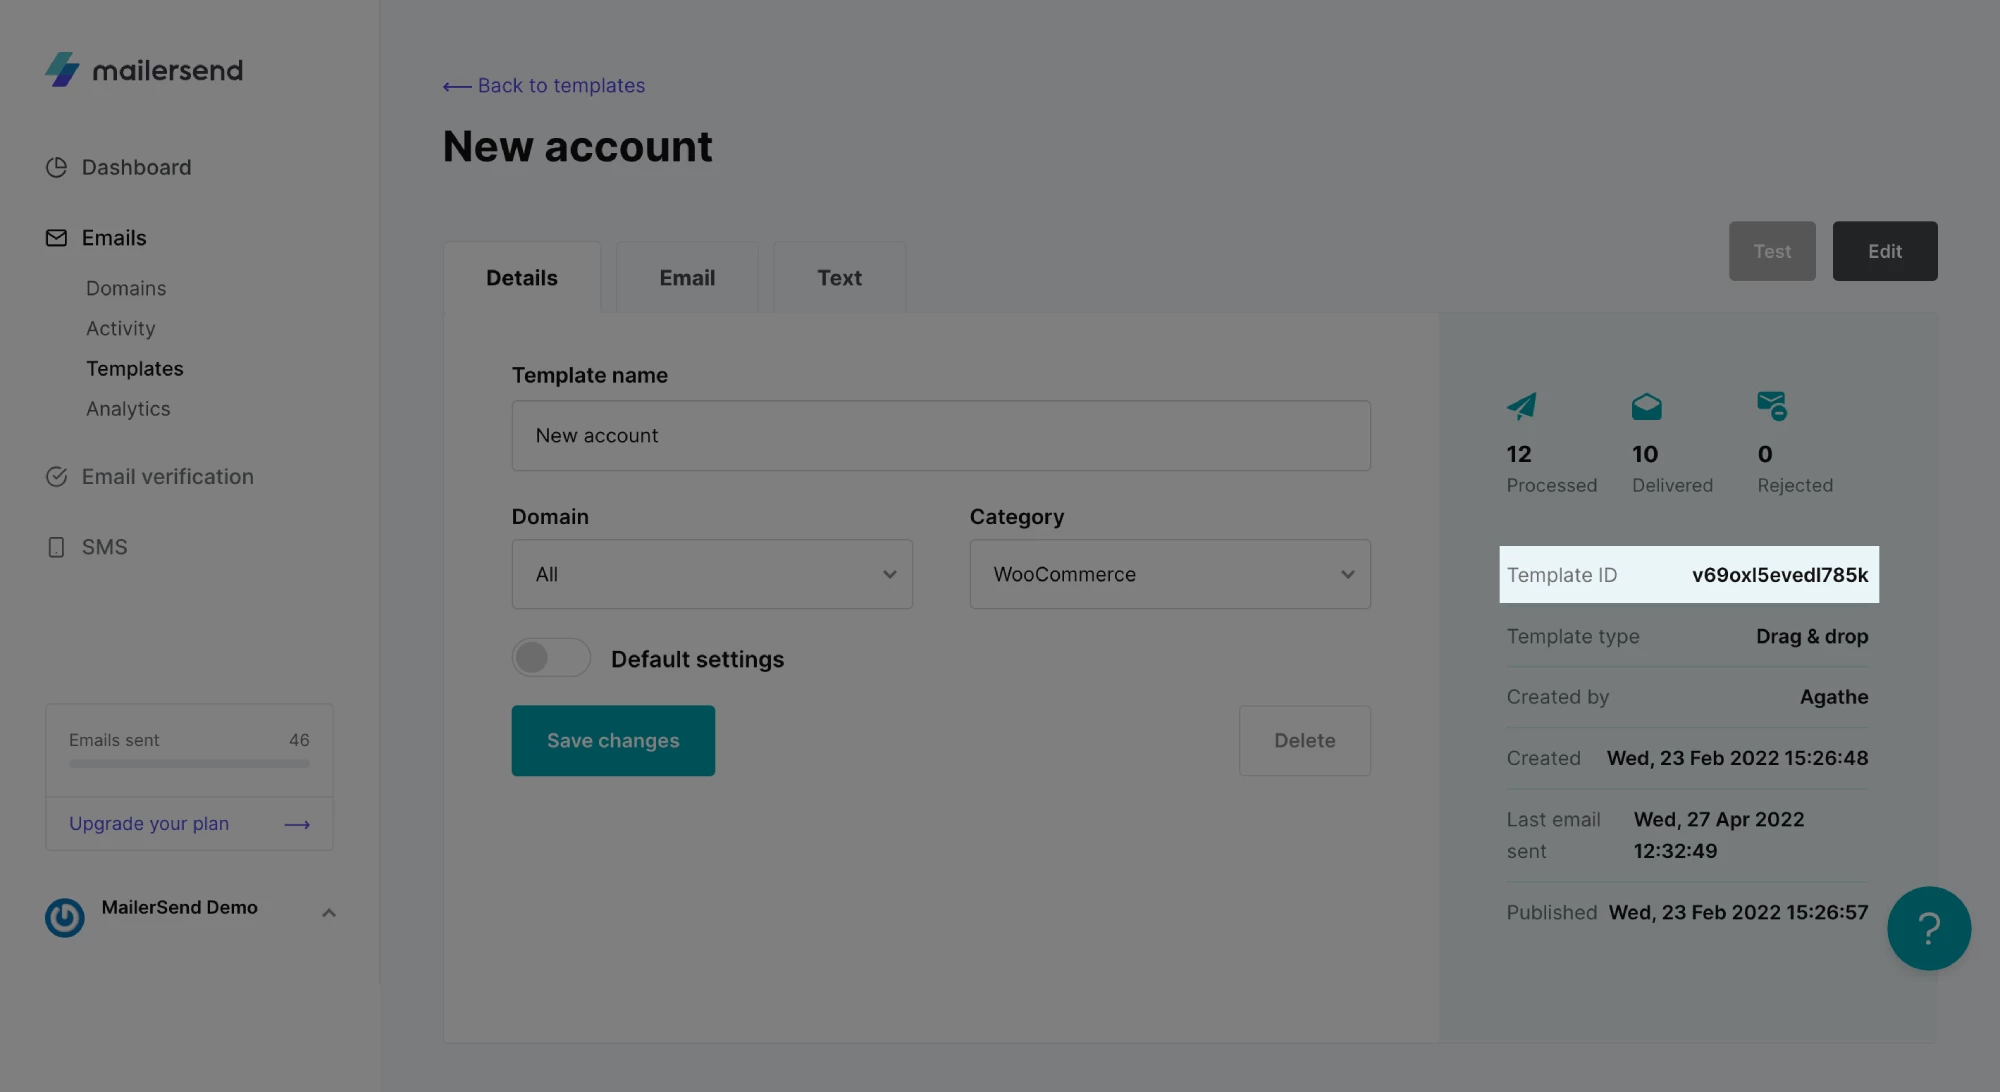The width and height of the screenshot is (2000, 1092).
Task: Click the help button icon
Action: pos(1929,928)
